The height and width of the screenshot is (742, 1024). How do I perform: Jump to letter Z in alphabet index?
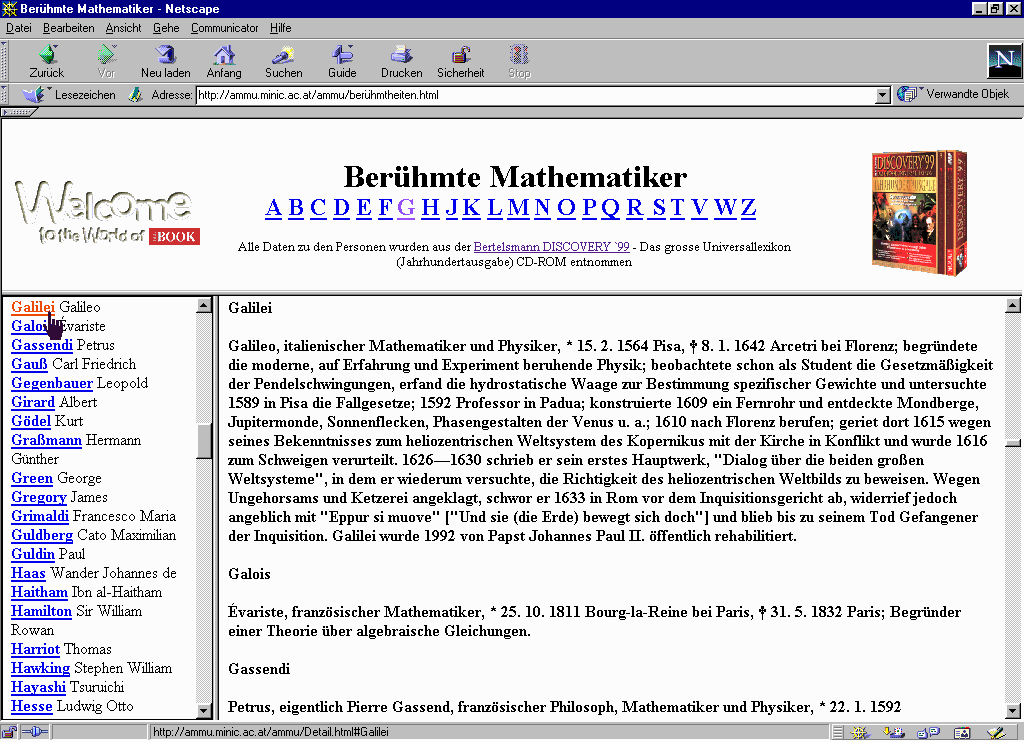[x=748, y=208]
